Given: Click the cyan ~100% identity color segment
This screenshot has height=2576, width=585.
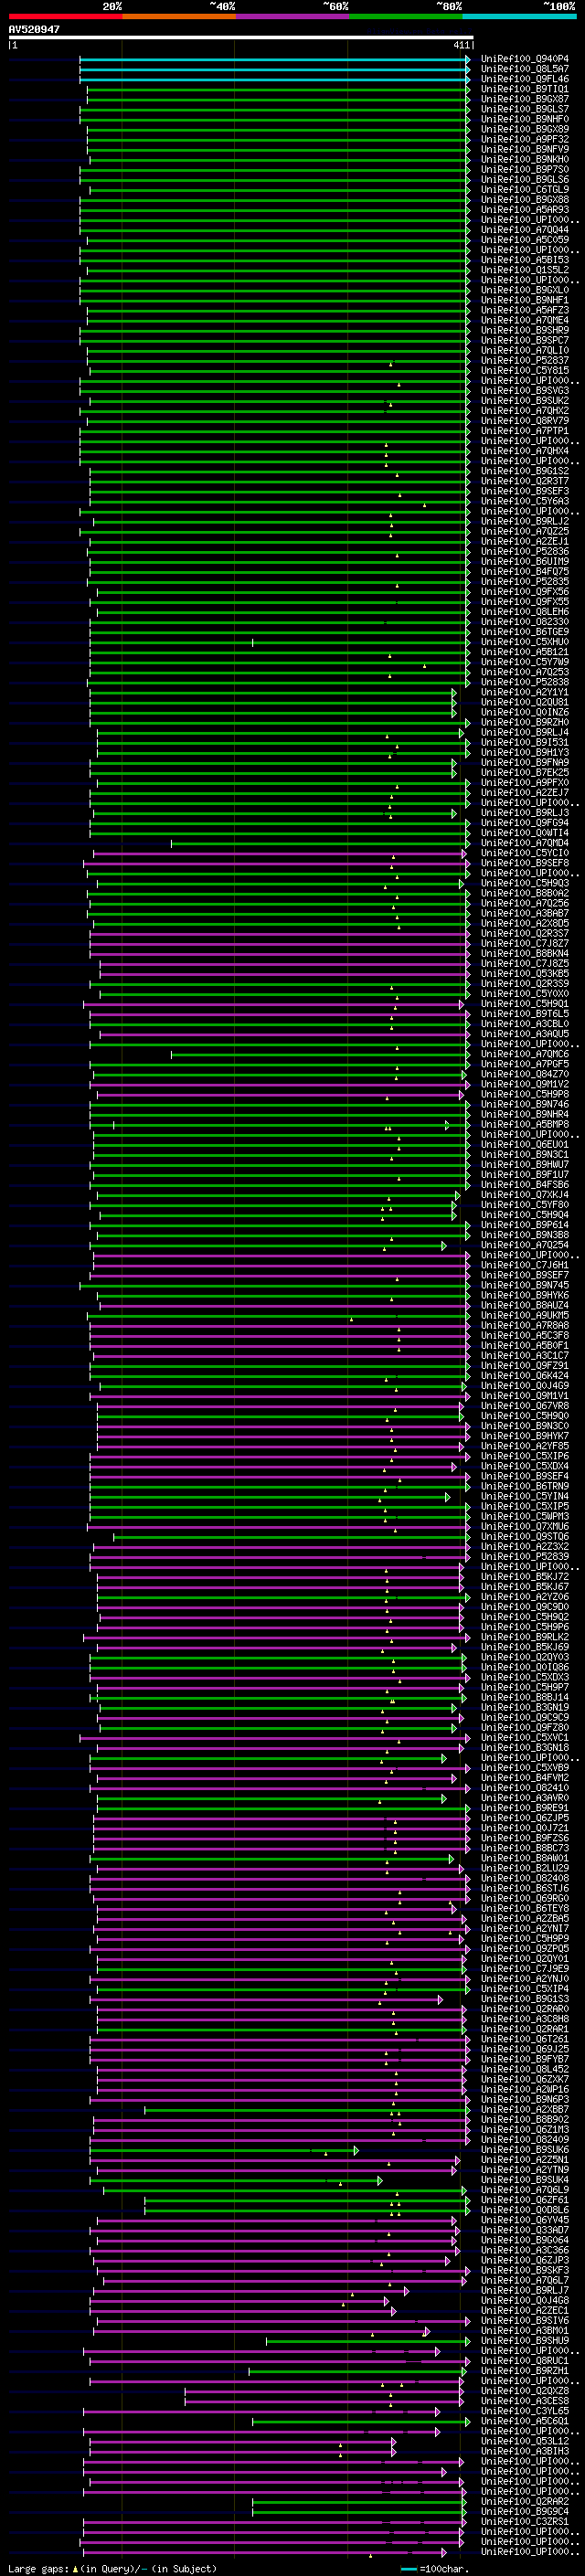Looking at the screenshot, I should [x=519, y=16].
